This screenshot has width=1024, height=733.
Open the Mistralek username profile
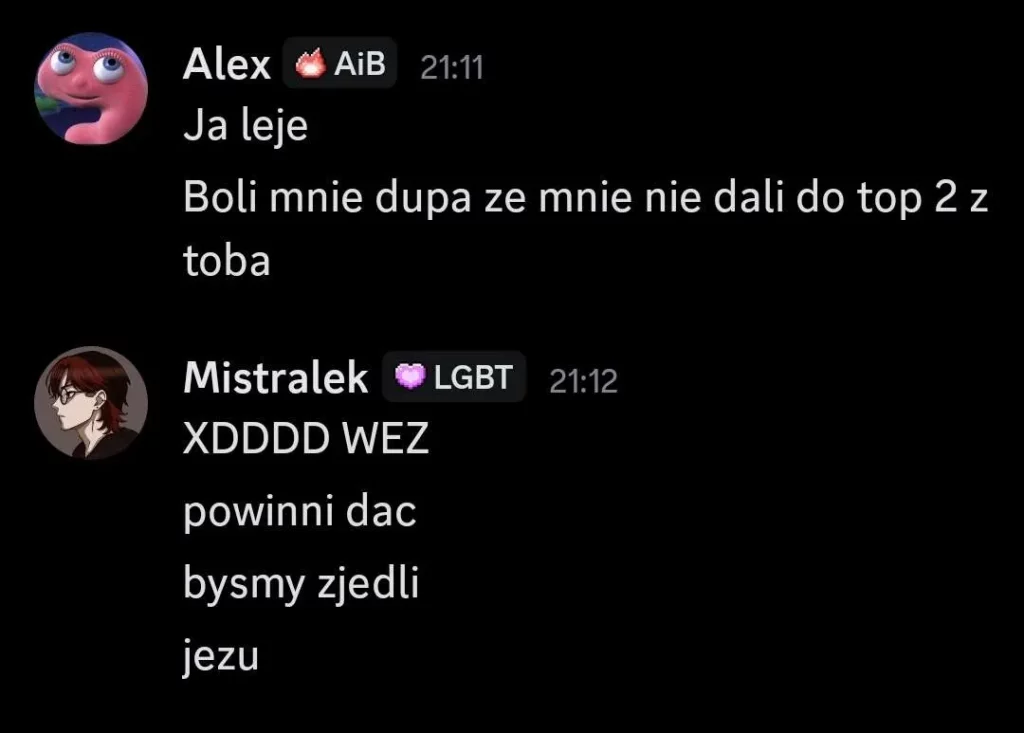click(276, 377)
